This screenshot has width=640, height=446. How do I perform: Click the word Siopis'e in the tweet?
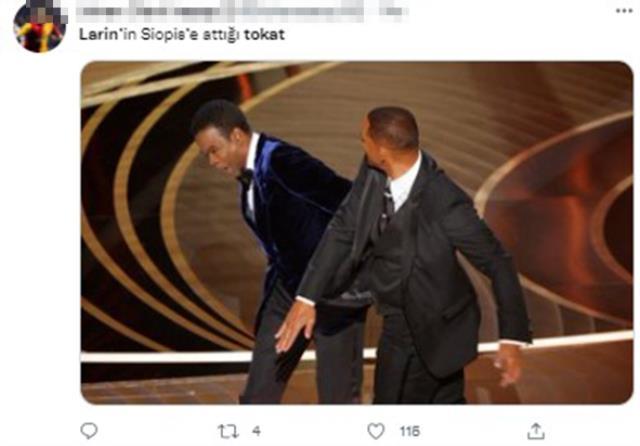[169, 35]
